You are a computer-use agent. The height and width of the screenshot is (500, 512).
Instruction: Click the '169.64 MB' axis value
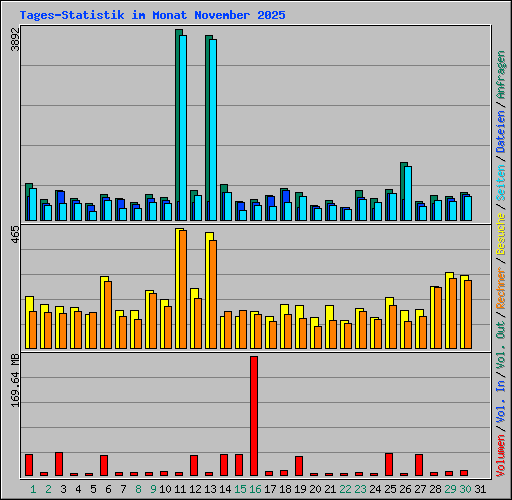(x=15, y=380)
